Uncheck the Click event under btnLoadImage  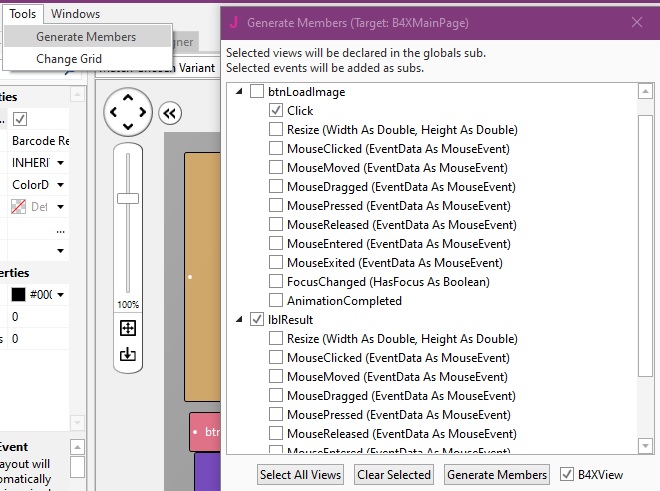tap(276, 111)
